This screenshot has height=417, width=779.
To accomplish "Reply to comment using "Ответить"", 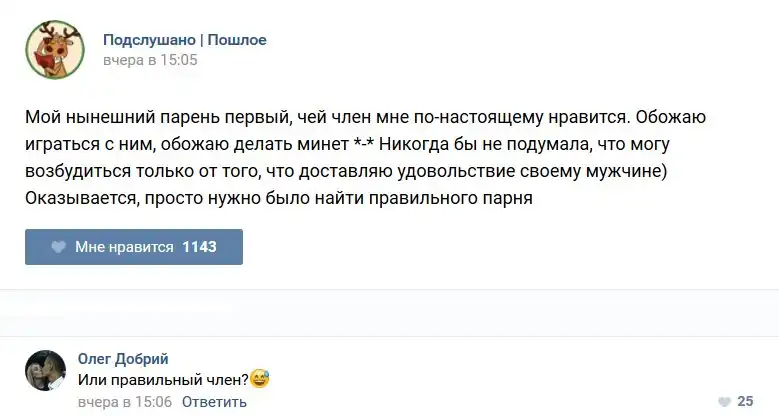I will click(x=214, y=402).
